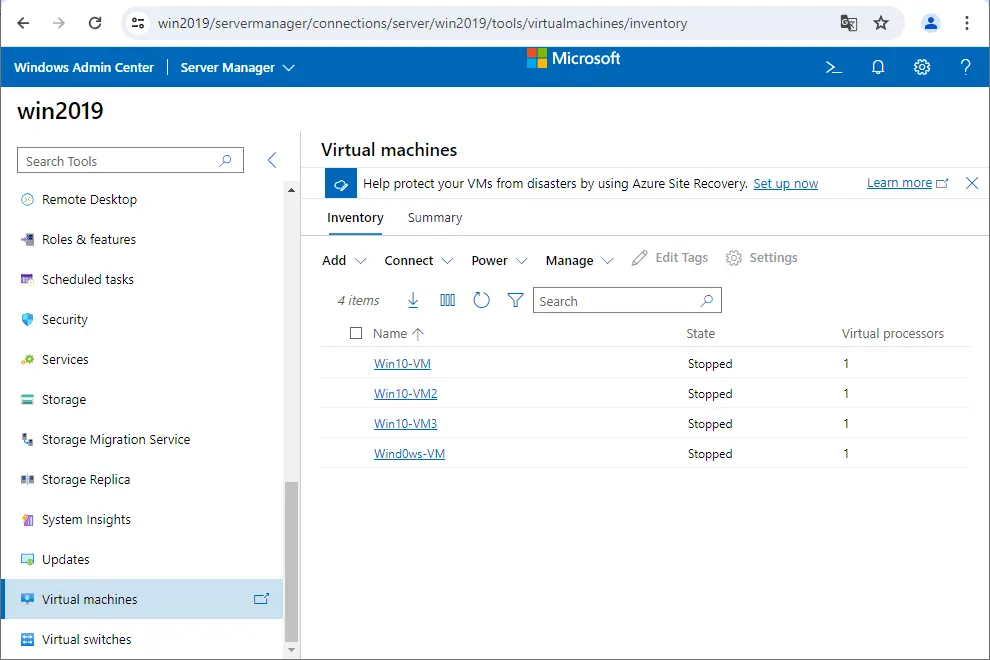Open the choose columns icon
The height and width of the screenshot is (660, 990).
pyautogui.click(x=447, y=300)
